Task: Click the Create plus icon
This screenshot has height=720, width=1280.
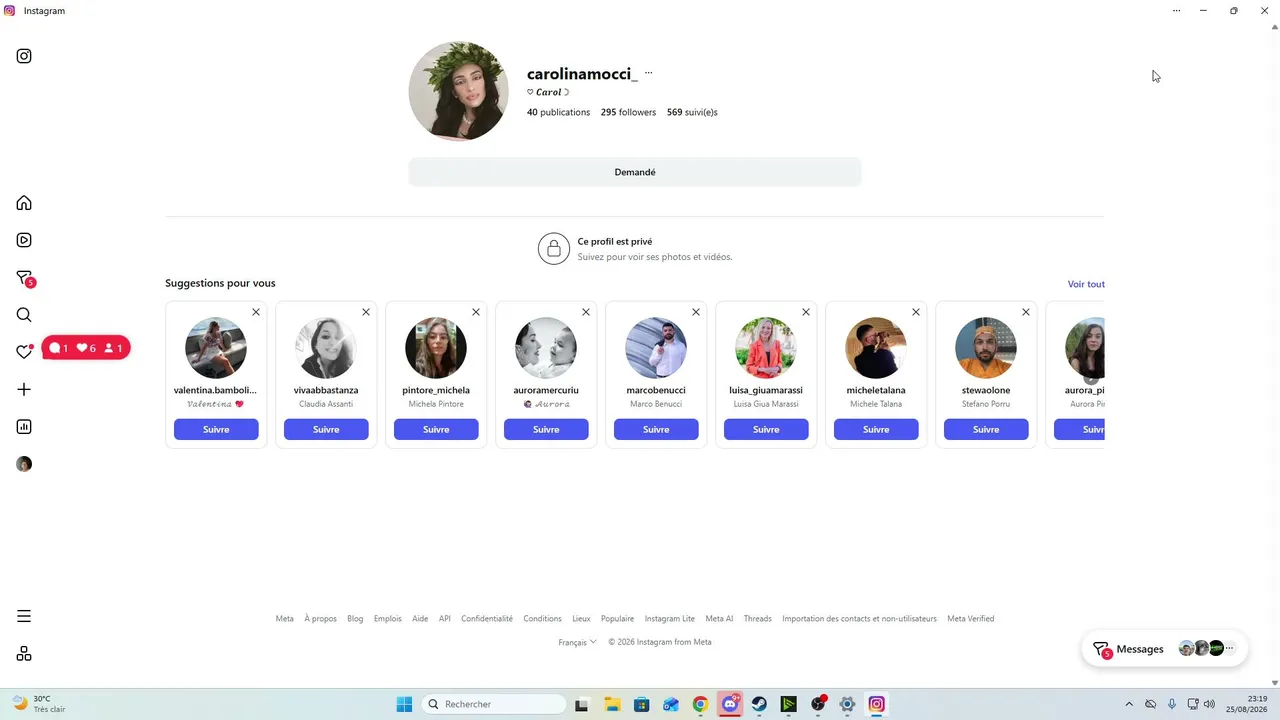Action: [24, 389]
